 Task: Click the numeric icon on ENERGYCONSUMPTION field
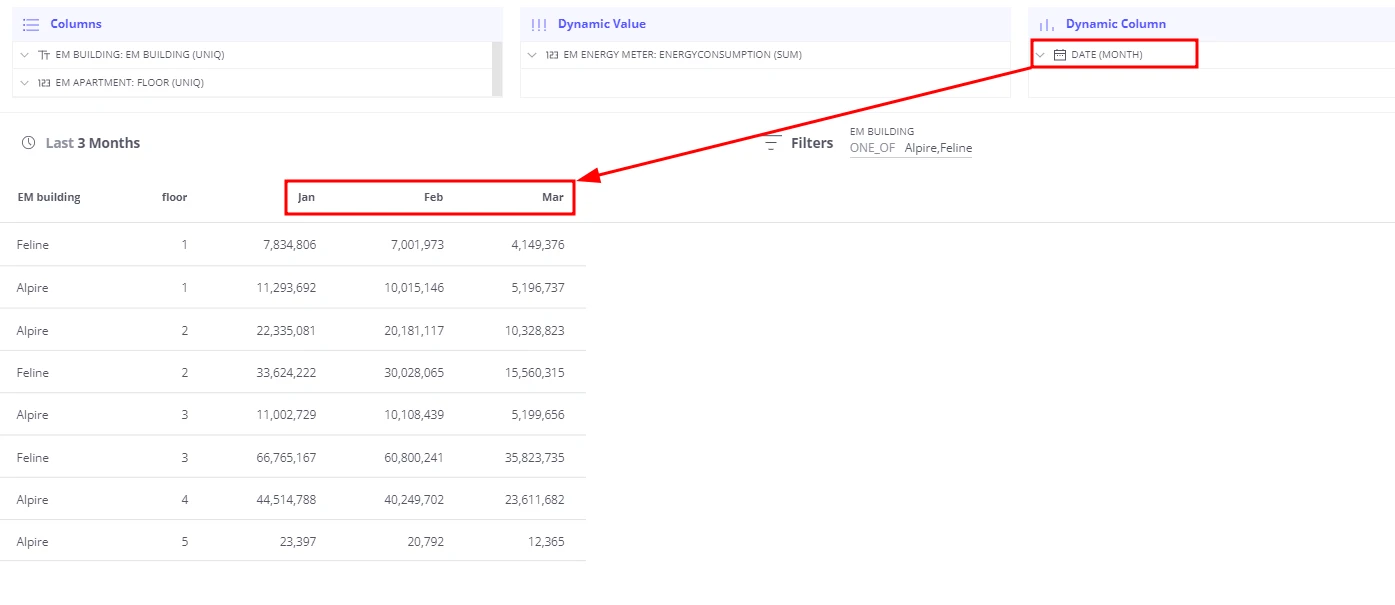click(552, 55)
